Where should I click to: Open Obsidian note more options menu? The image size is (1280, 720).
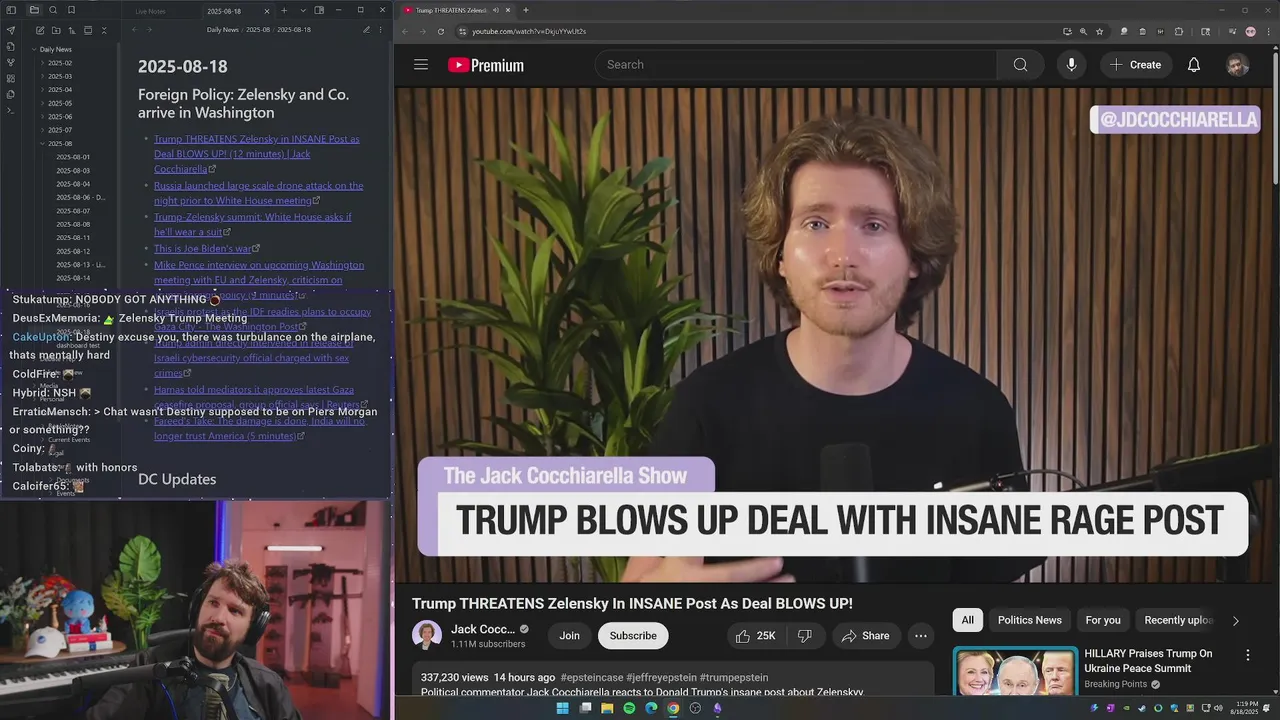(x=380, y=30)
